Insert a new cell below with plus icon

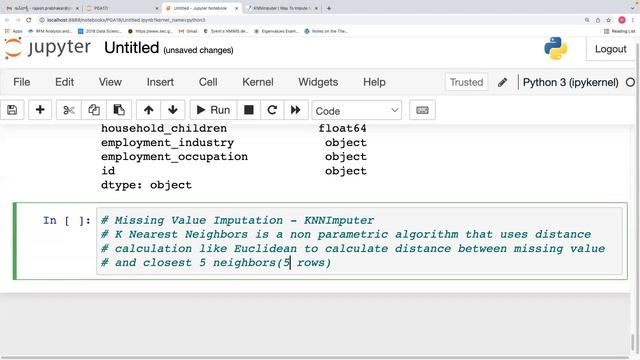40,110
